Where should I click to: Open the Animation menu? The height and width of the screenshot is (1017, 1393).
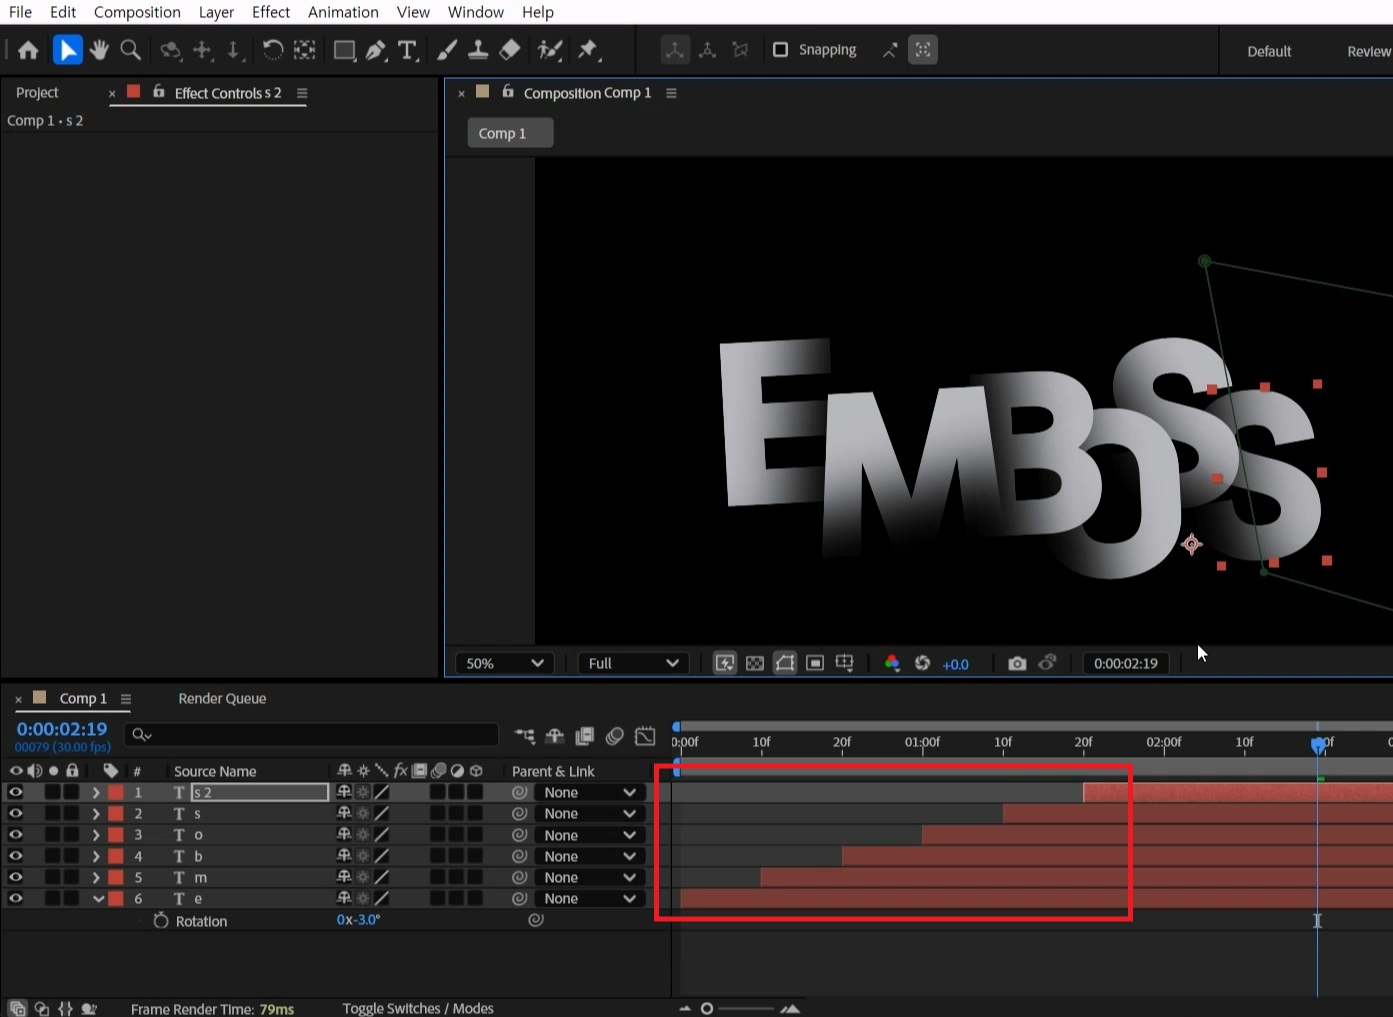point(343,12)
